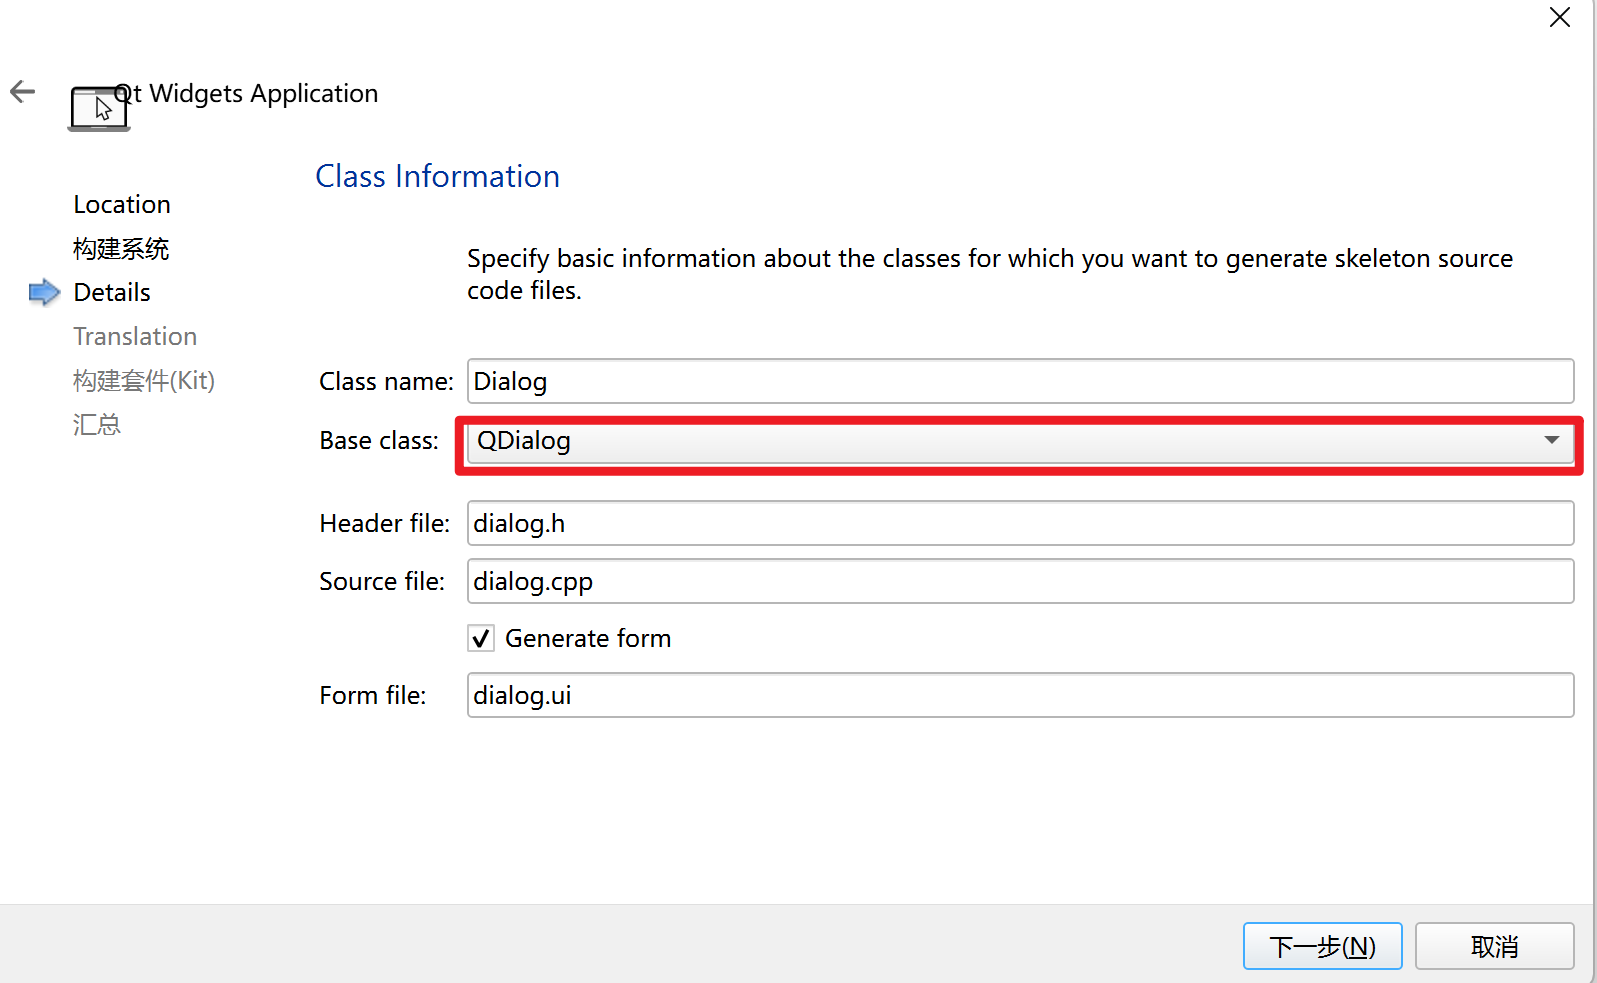Screen dimensions: 1597x983
Task: Click the Form file field dialog.ui
Action: pos(1021,695)
